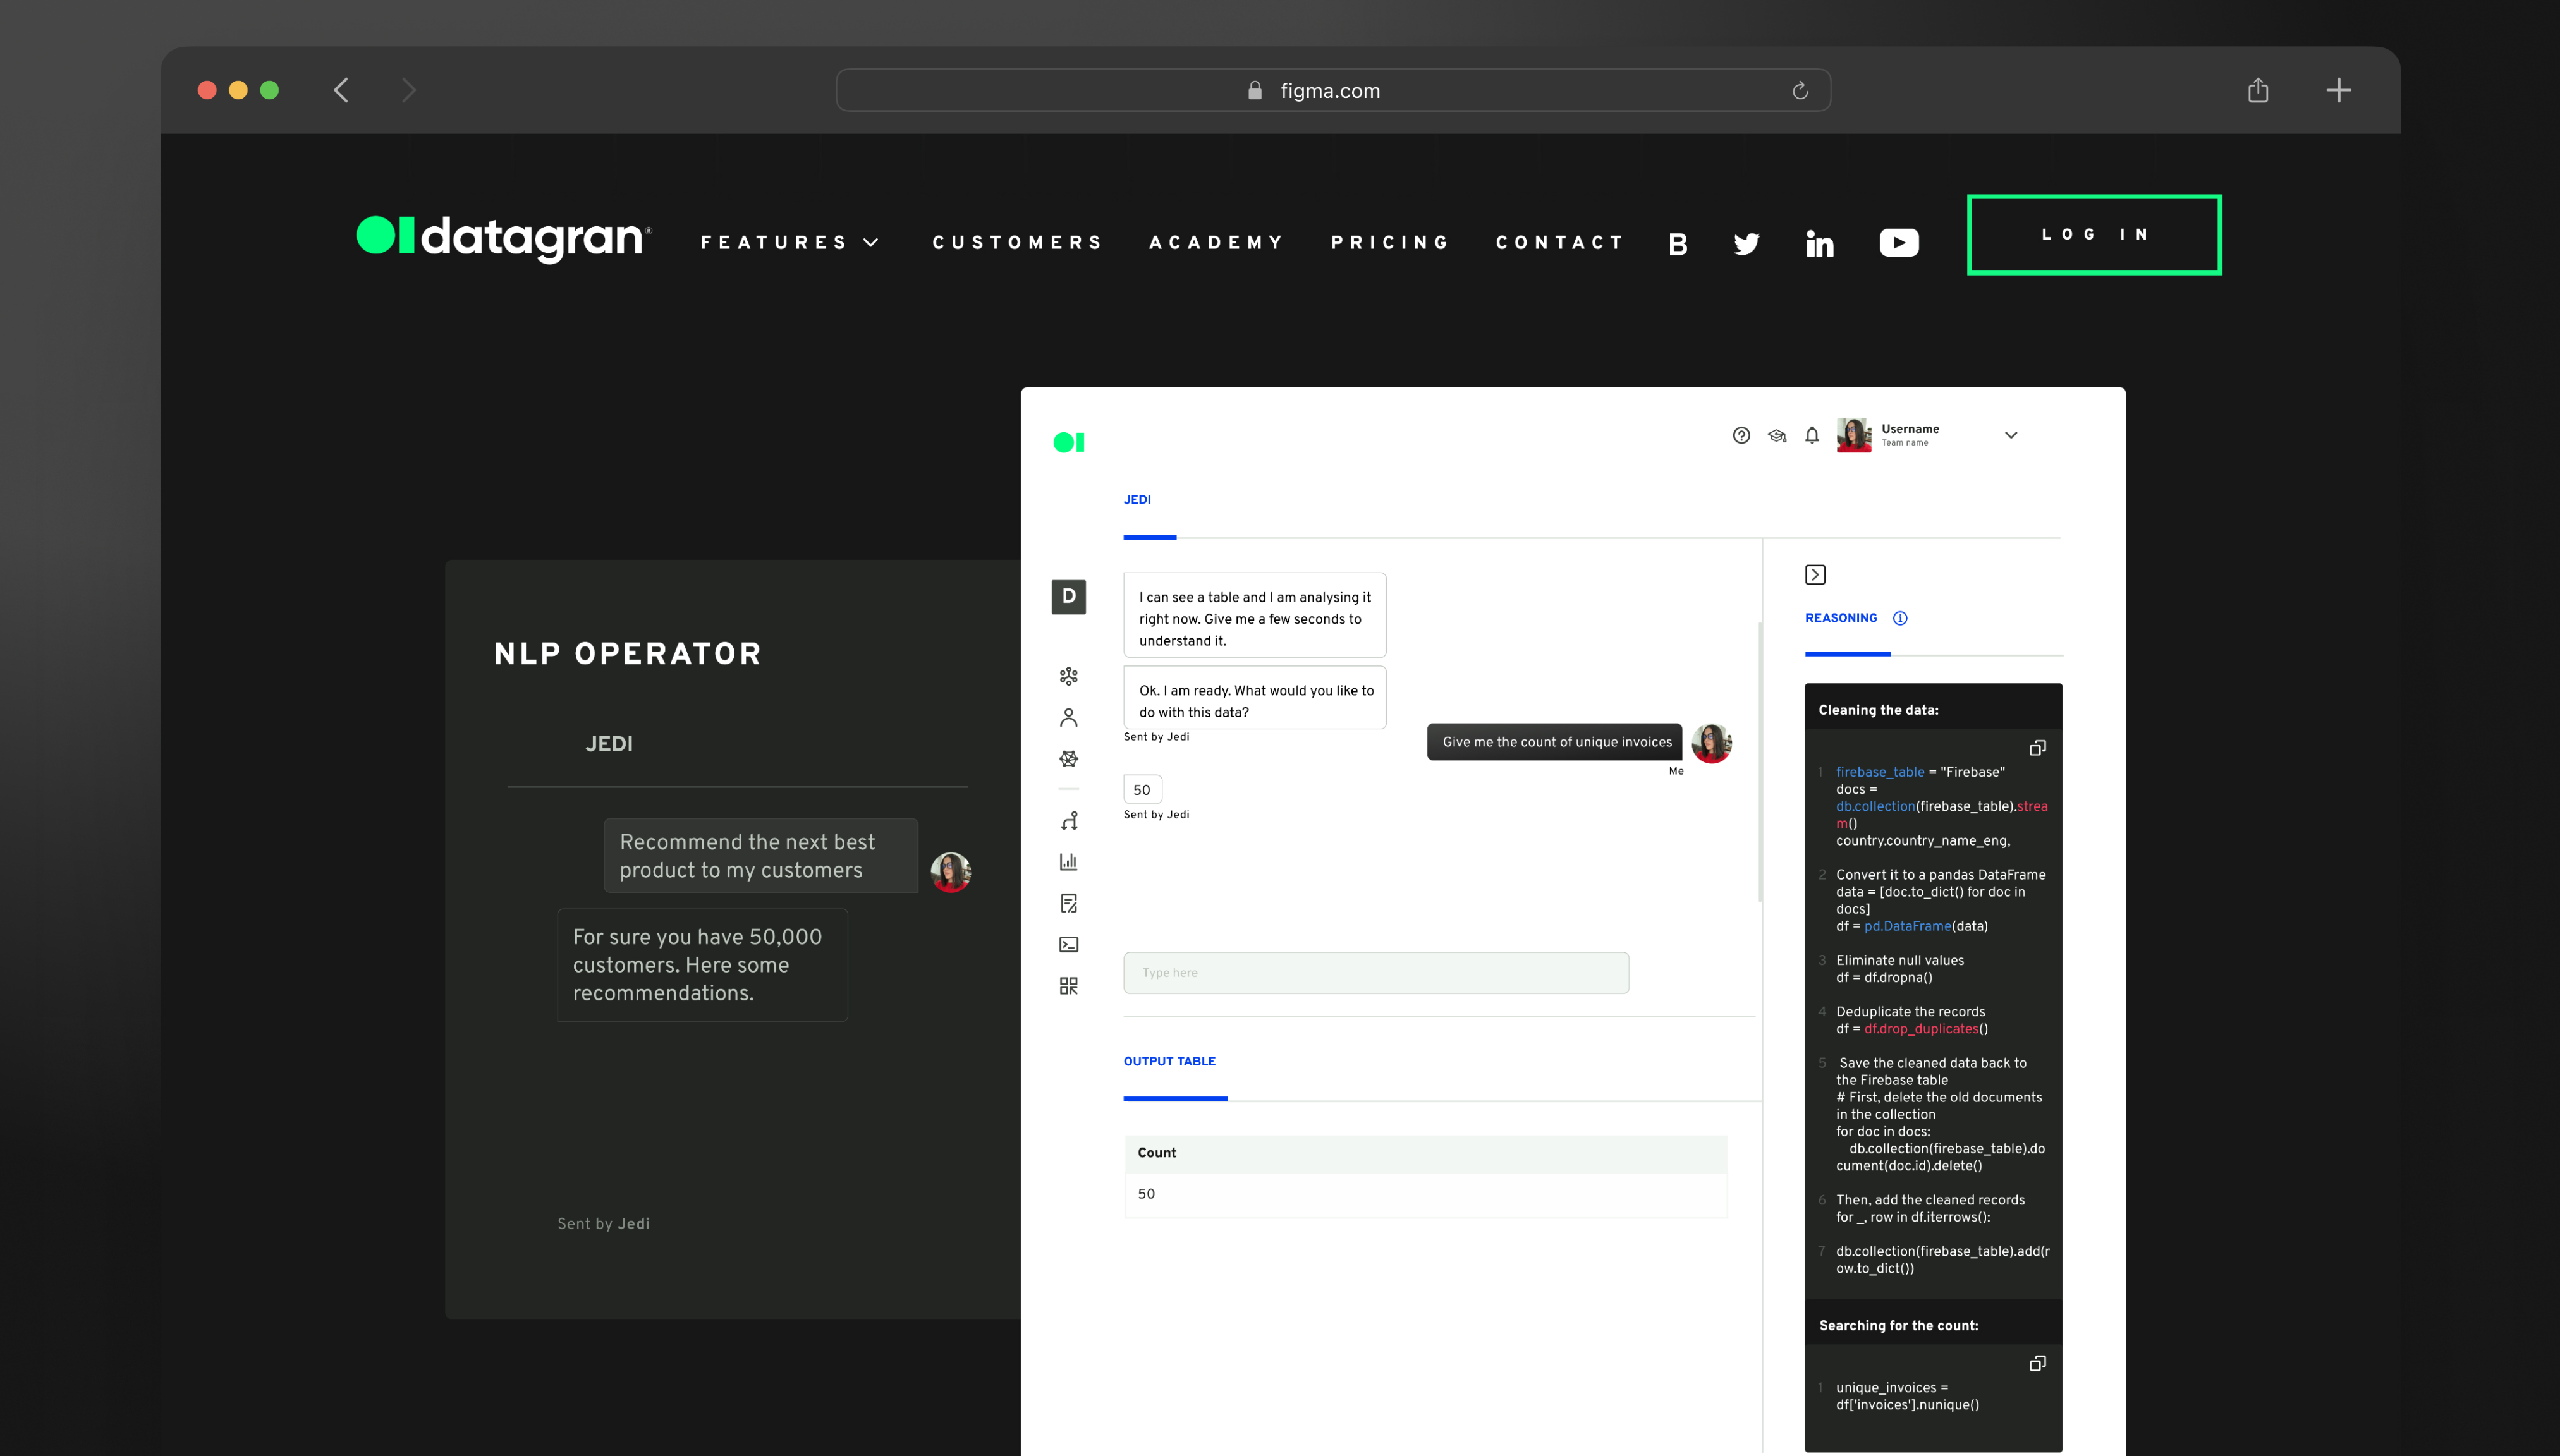Click the lock icon in the address bar
This screenshot has width=2560, height=1456.
1254,91
